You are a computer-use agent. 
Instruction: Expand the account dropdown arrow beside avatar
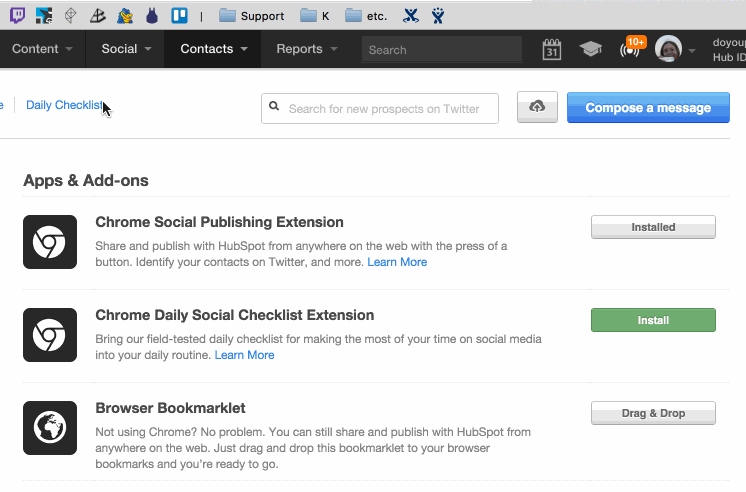[692, 50]
